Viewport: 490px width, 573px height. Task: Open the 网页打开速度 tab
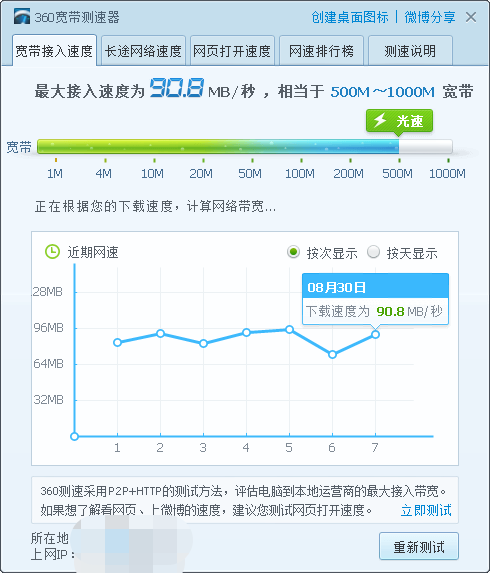232,51
